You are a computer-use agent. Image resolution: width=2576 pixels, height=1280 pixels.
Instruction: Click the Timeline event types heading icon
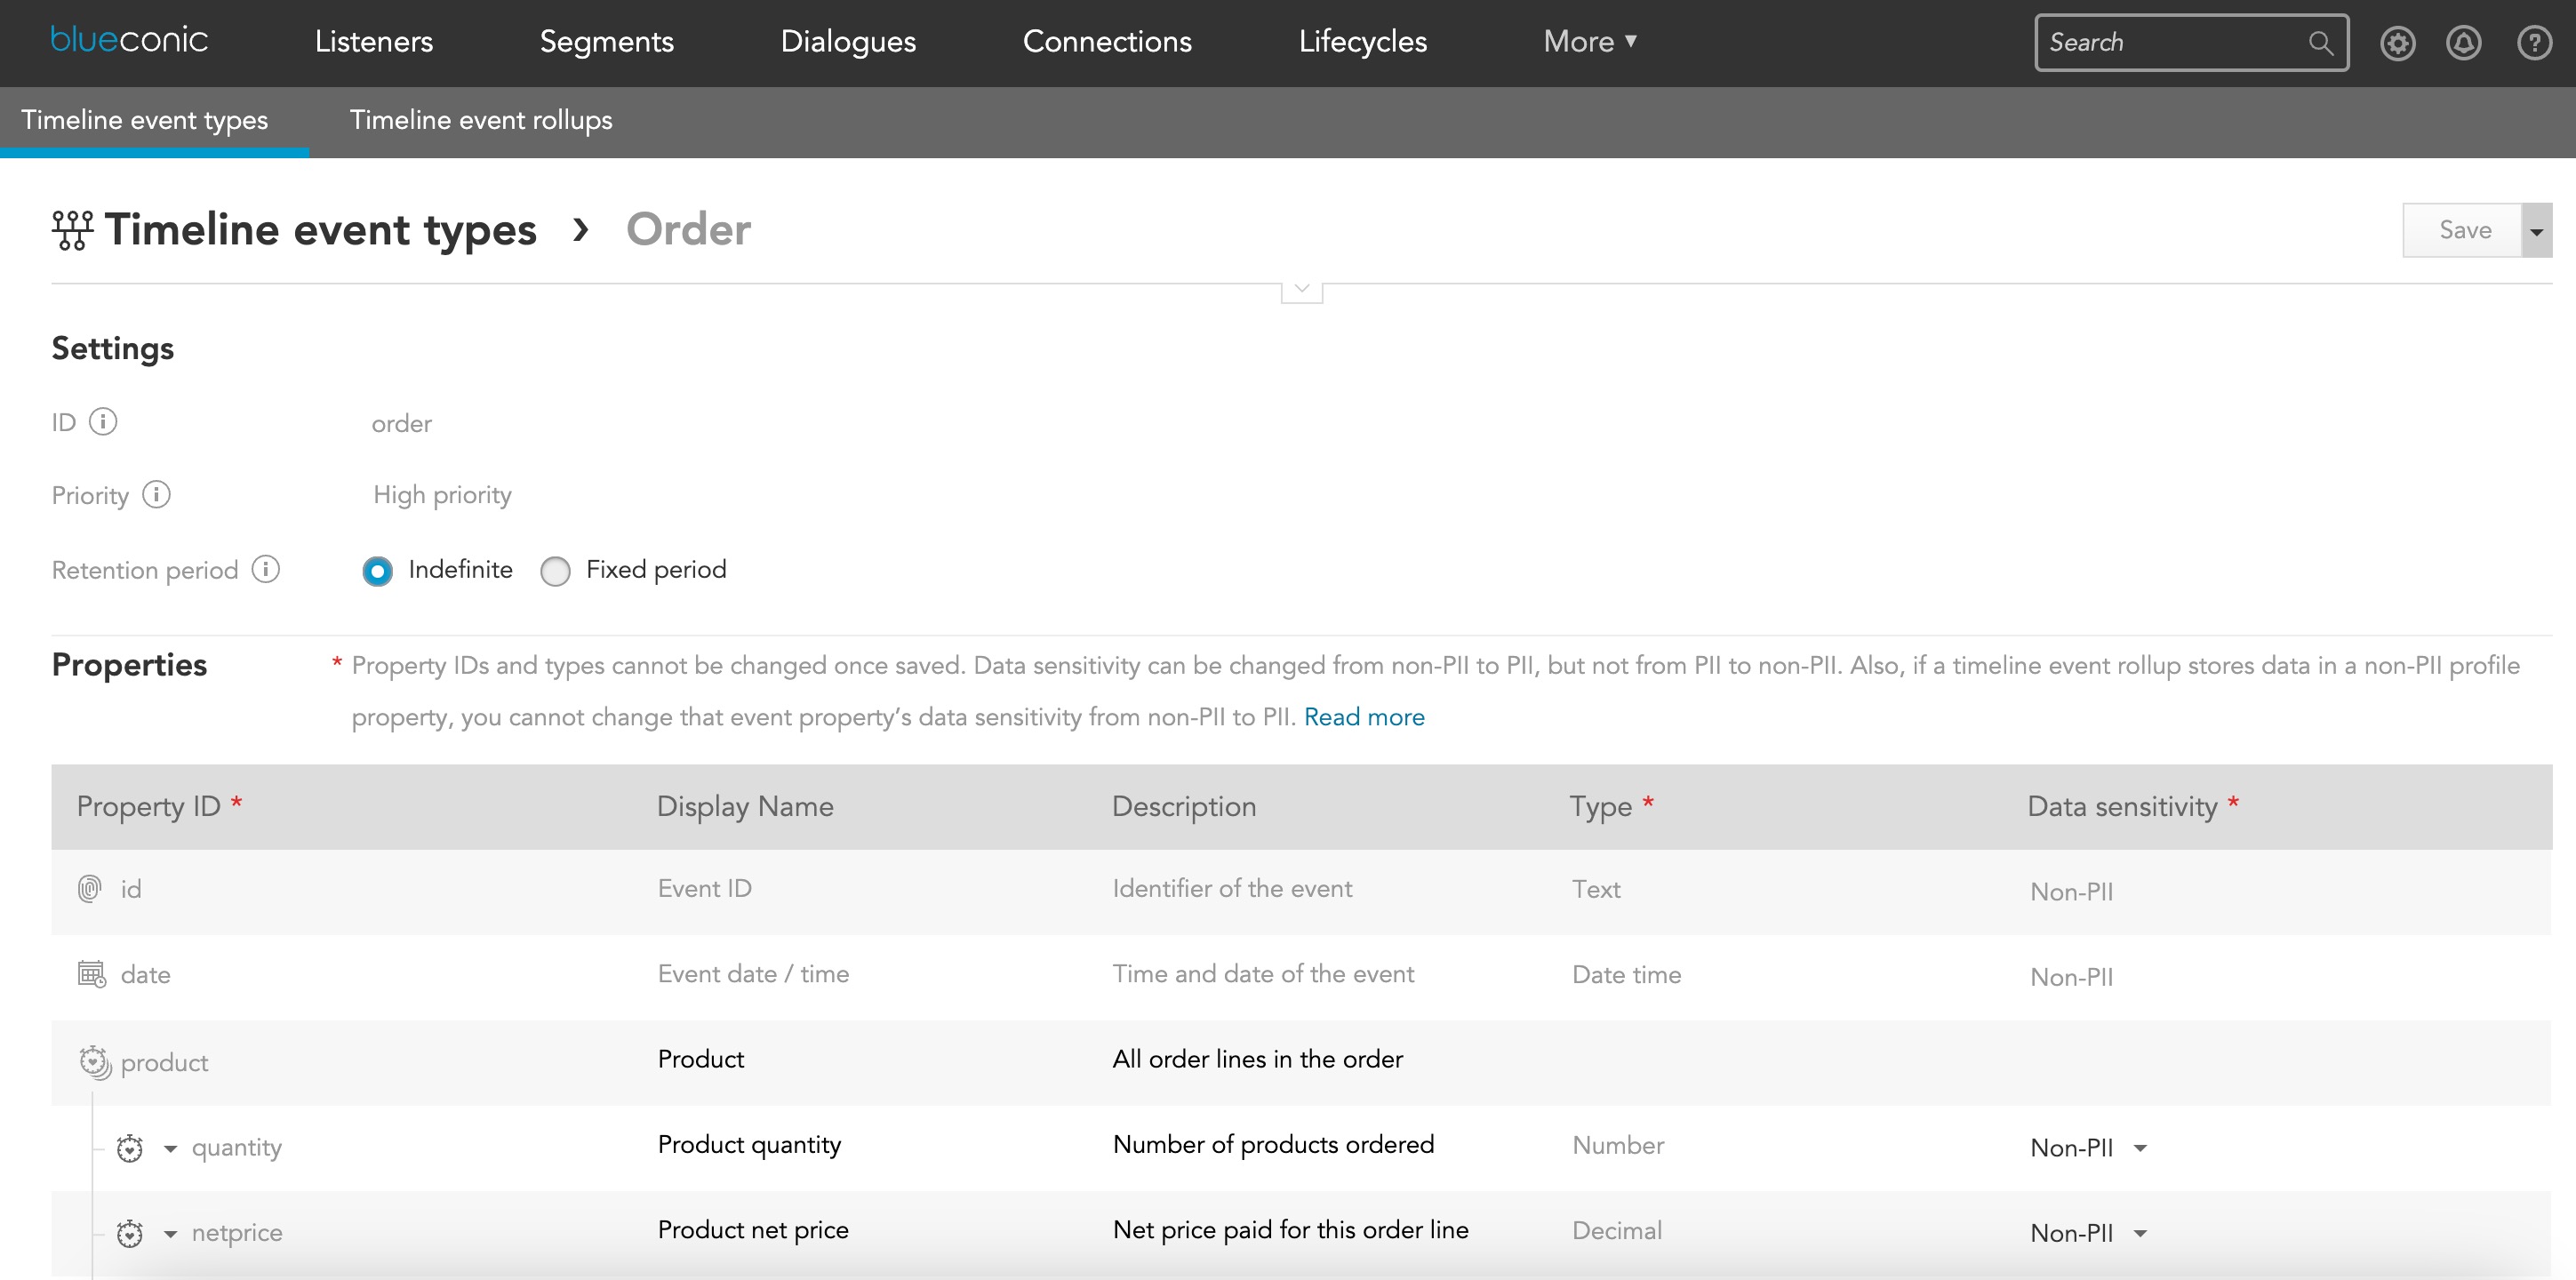point(72,230)
